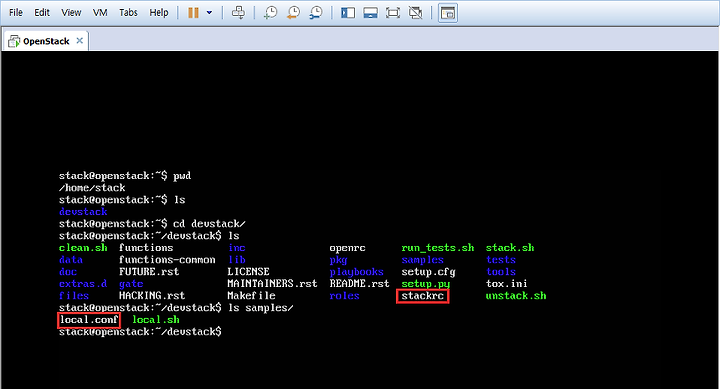Click the stackrc file name

click(x=422, y=296)
